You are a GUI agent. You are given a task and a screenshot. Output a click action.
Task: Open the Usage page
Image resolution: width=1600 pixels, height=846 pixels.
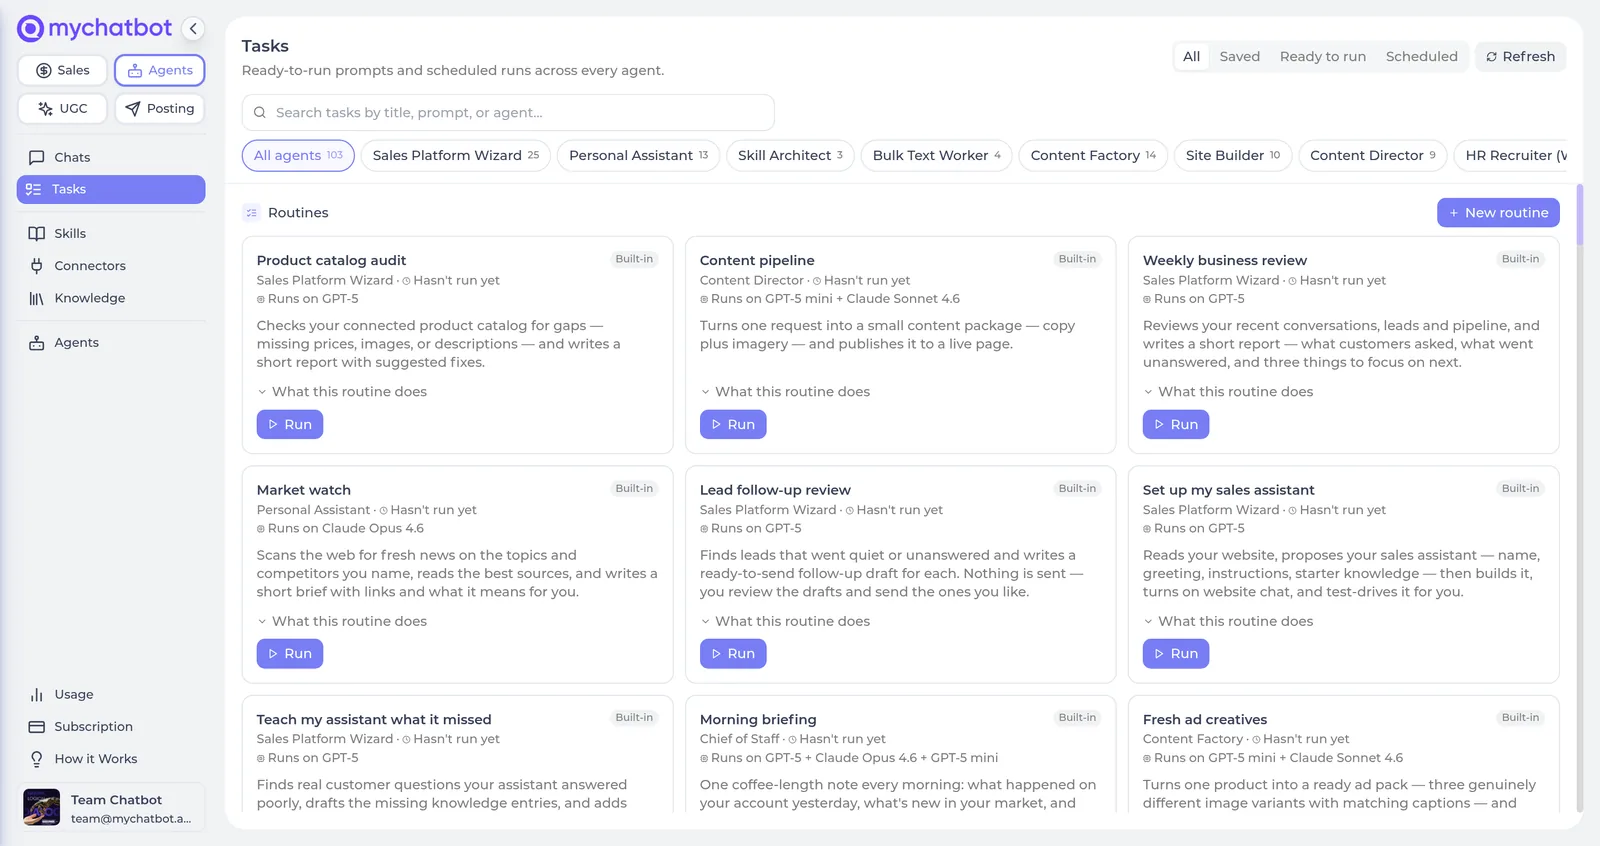pos(111,694)
